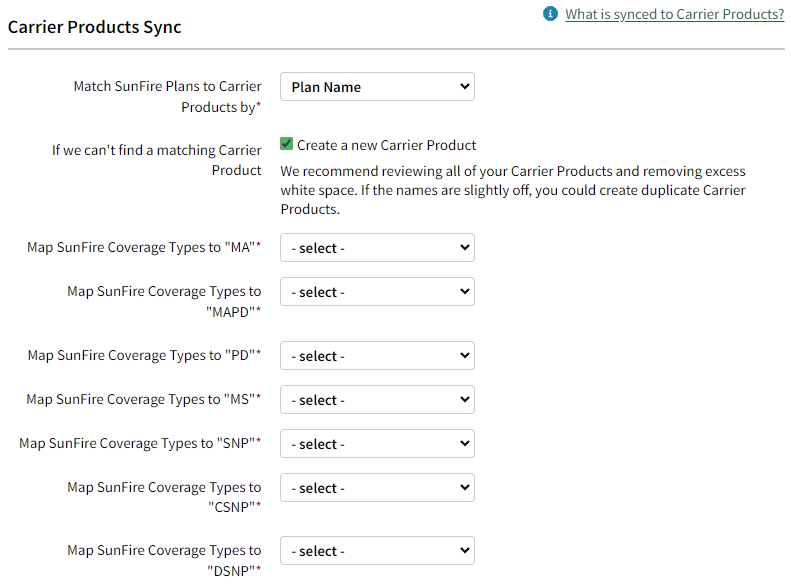Image resolution: width=791 pixels, height=588 pixels.
Task: Click the 'Create a new Carrier Product' label text
Action: [x=386, y=145]
